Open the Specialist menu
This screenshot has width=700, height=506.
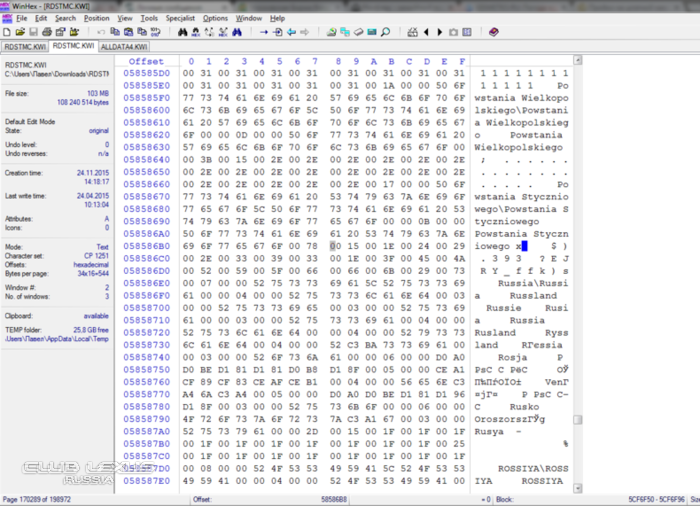pyautogui.click(x=180, y=18)
